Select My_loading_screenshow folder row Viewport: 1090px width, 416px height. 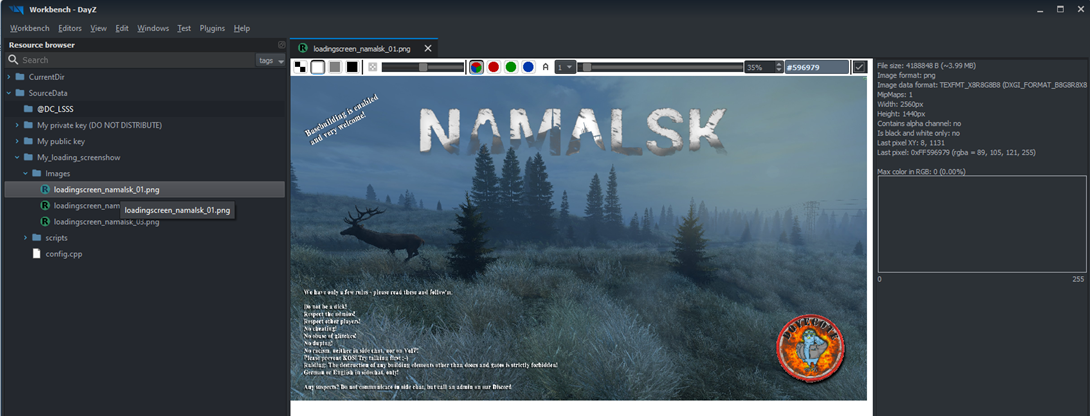tap(145, 157)
